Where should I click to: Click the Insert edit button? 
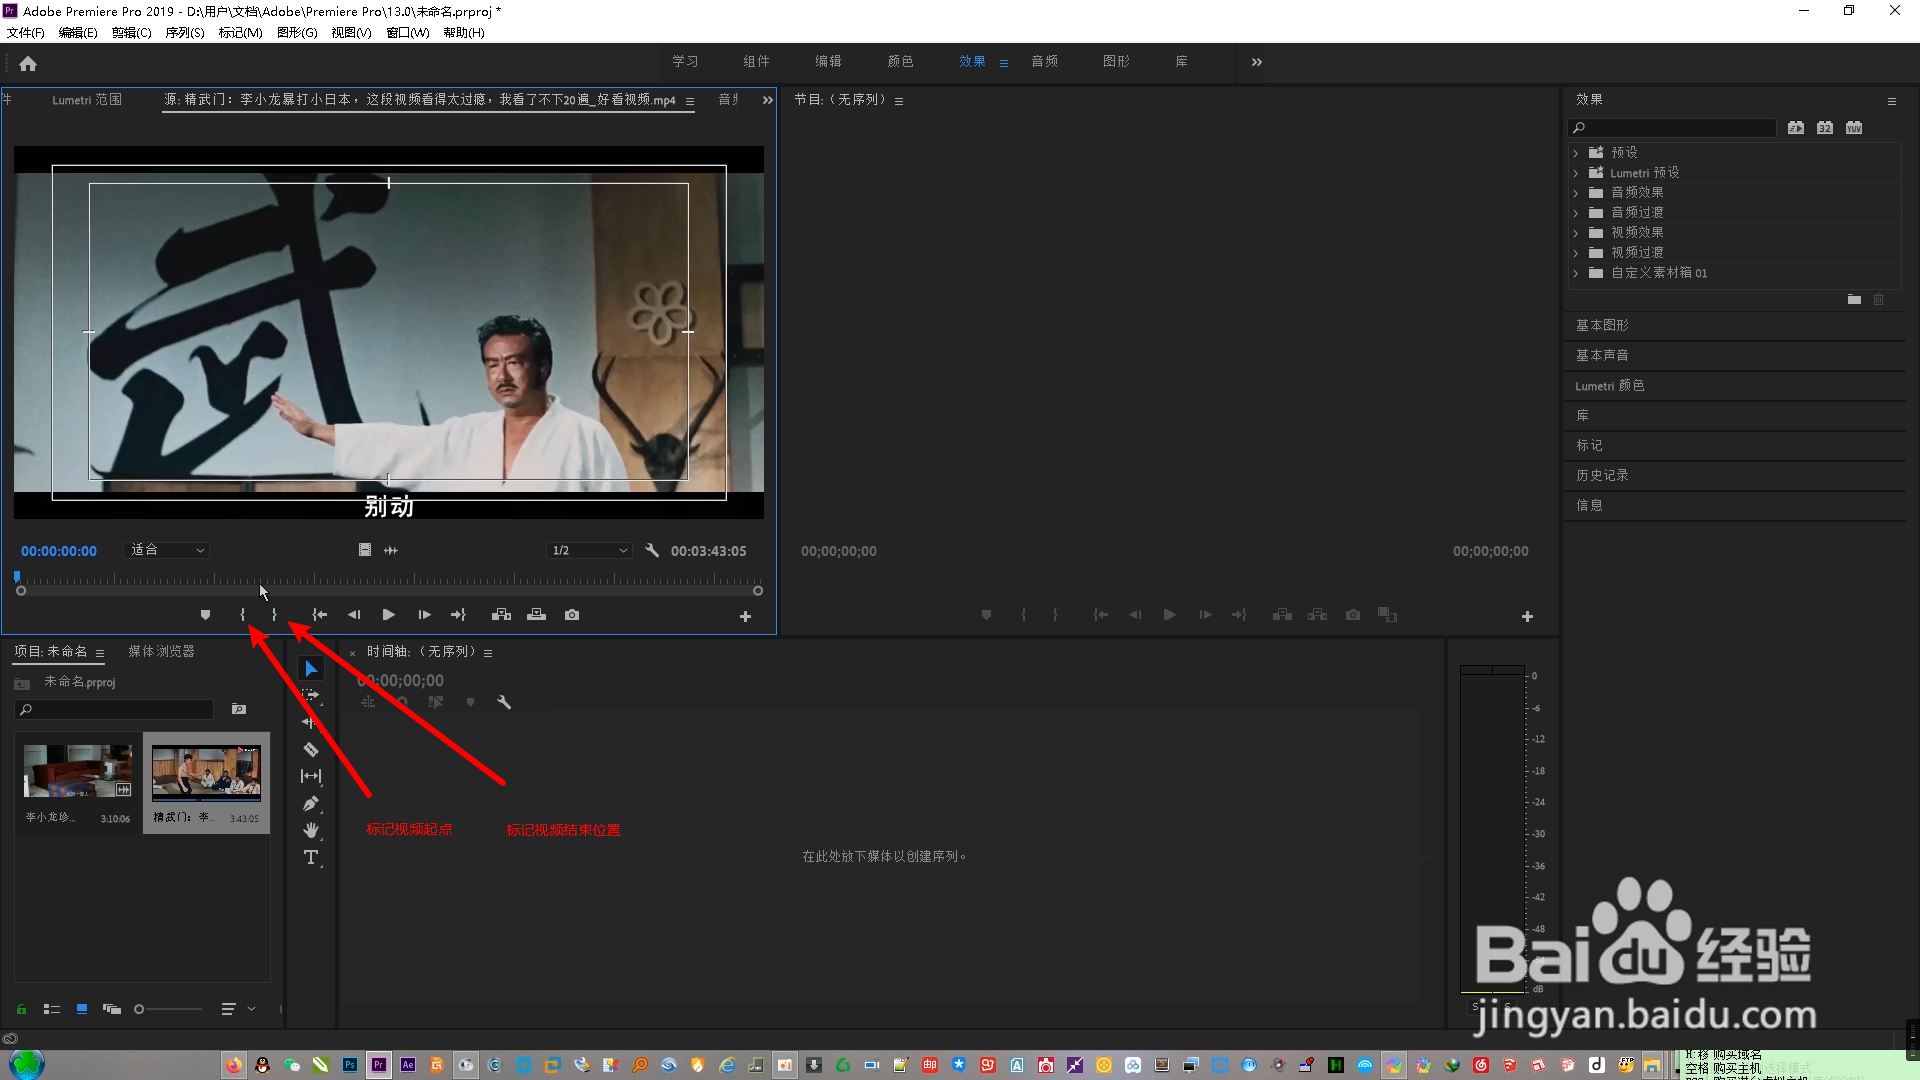point(502,615)
